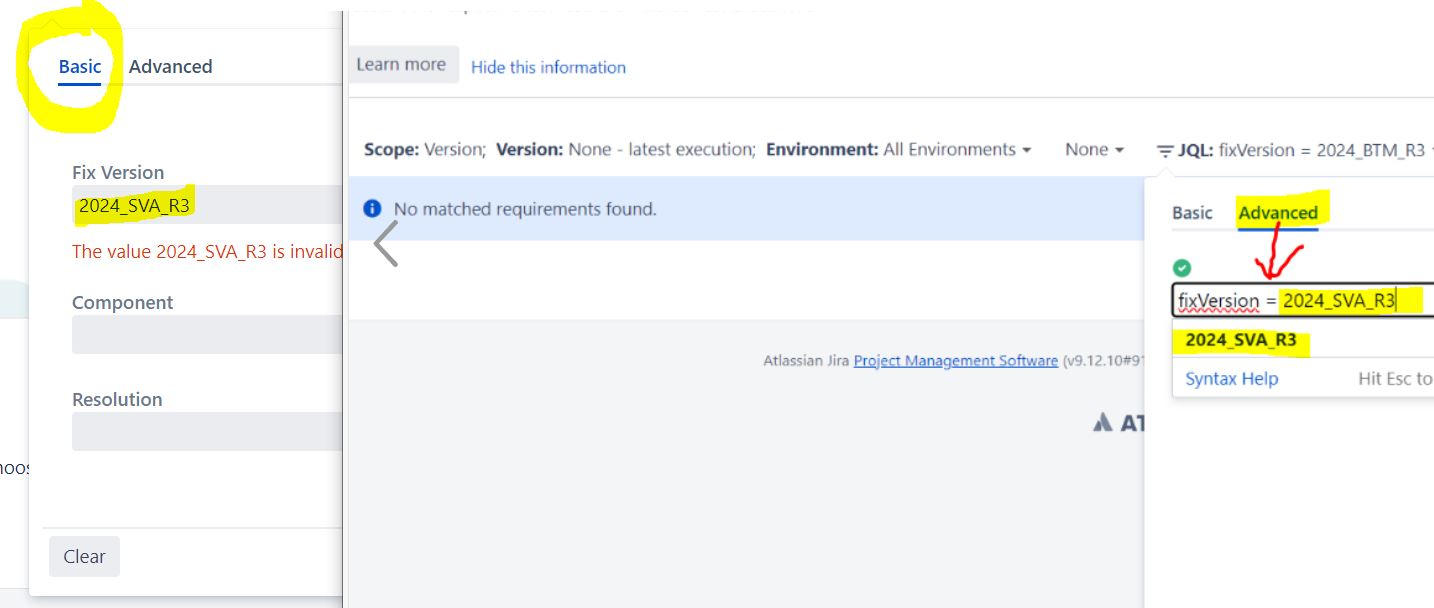Click the Hide this information link

[548, 67]
